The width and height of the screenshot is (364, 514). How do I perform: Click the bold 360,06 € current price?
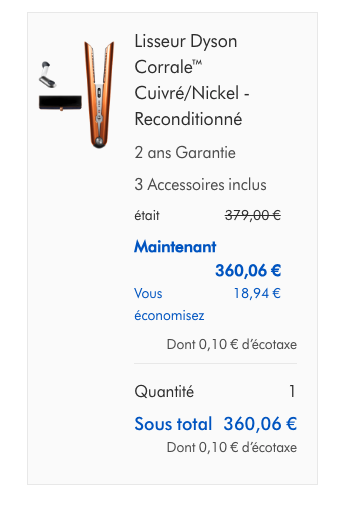248,270
